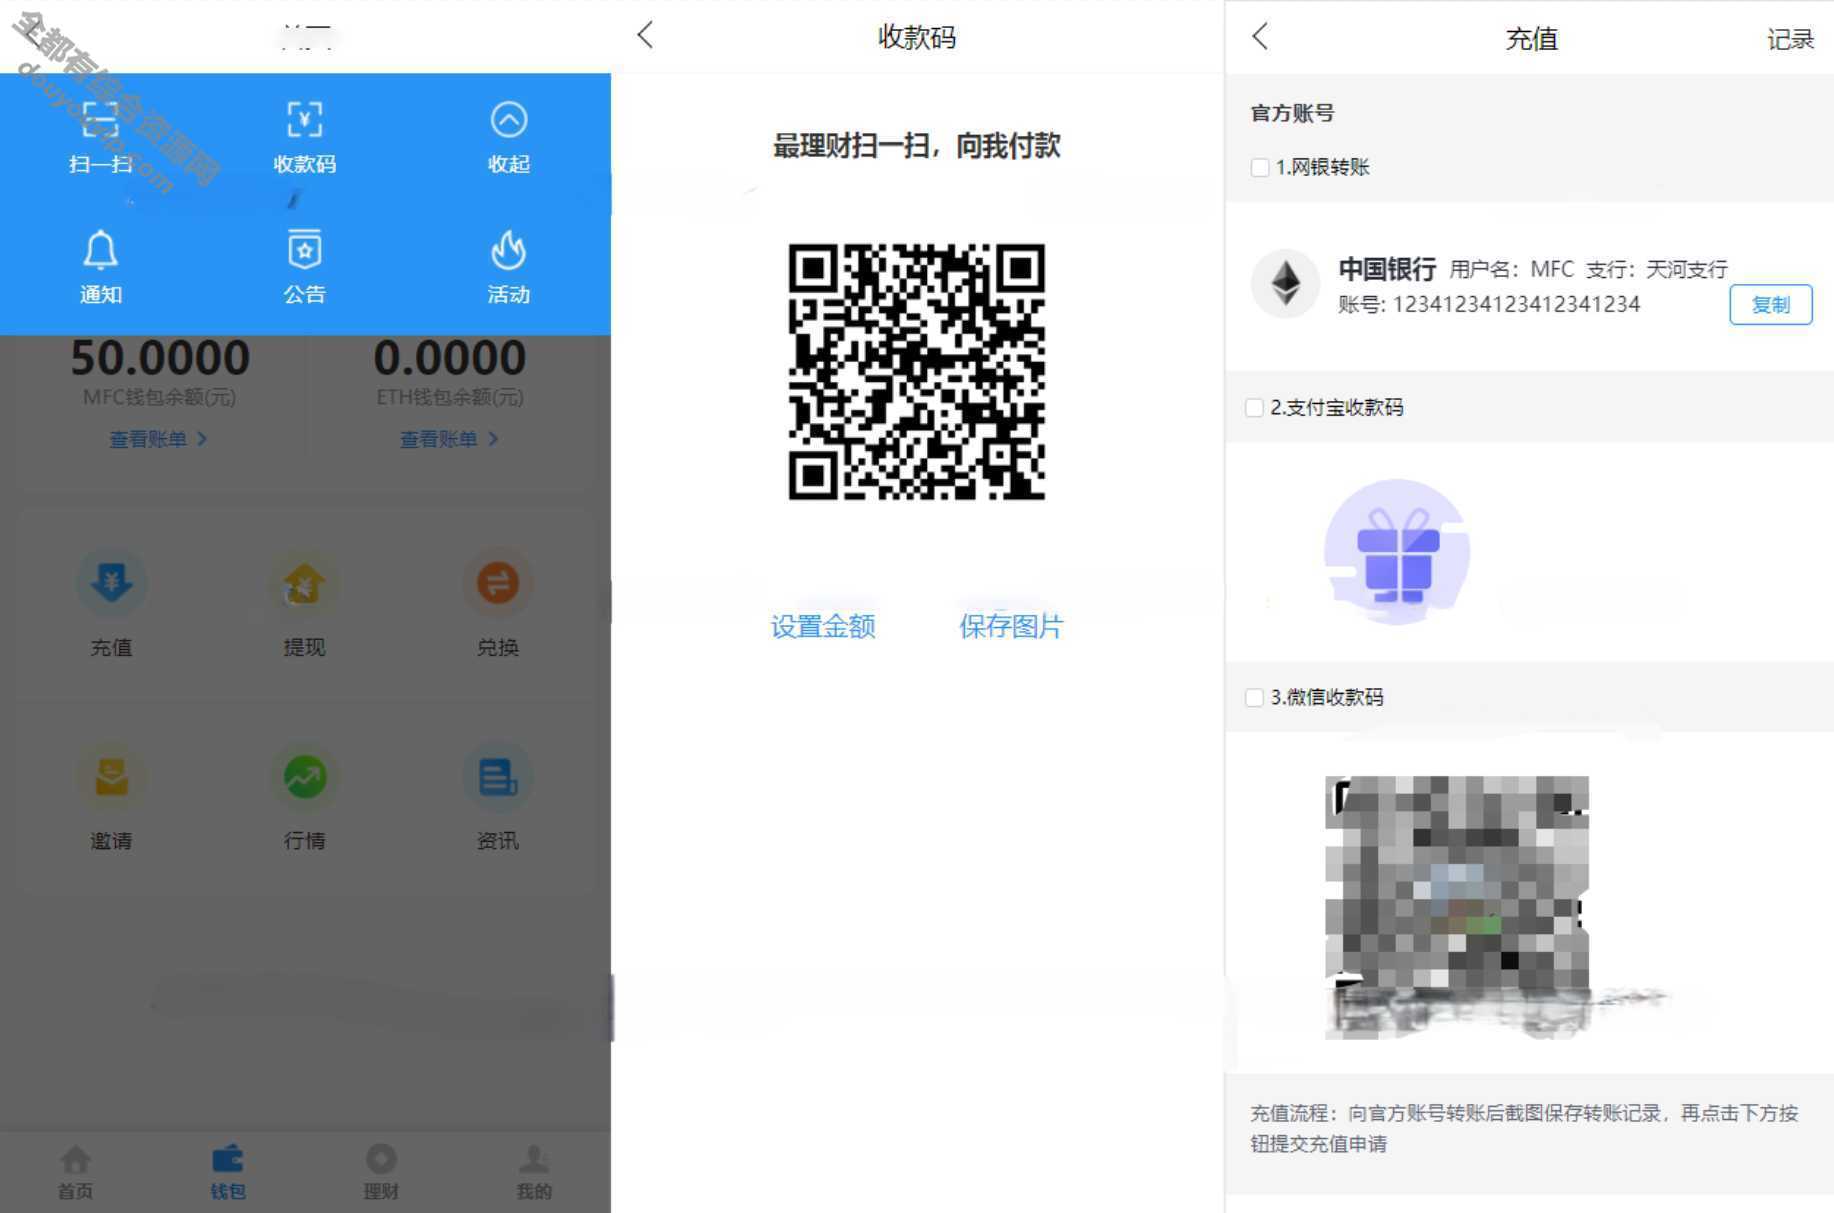Go back from 收款码 screen
Viewport: 1834px width, 1213px height.
pos(646,36)
